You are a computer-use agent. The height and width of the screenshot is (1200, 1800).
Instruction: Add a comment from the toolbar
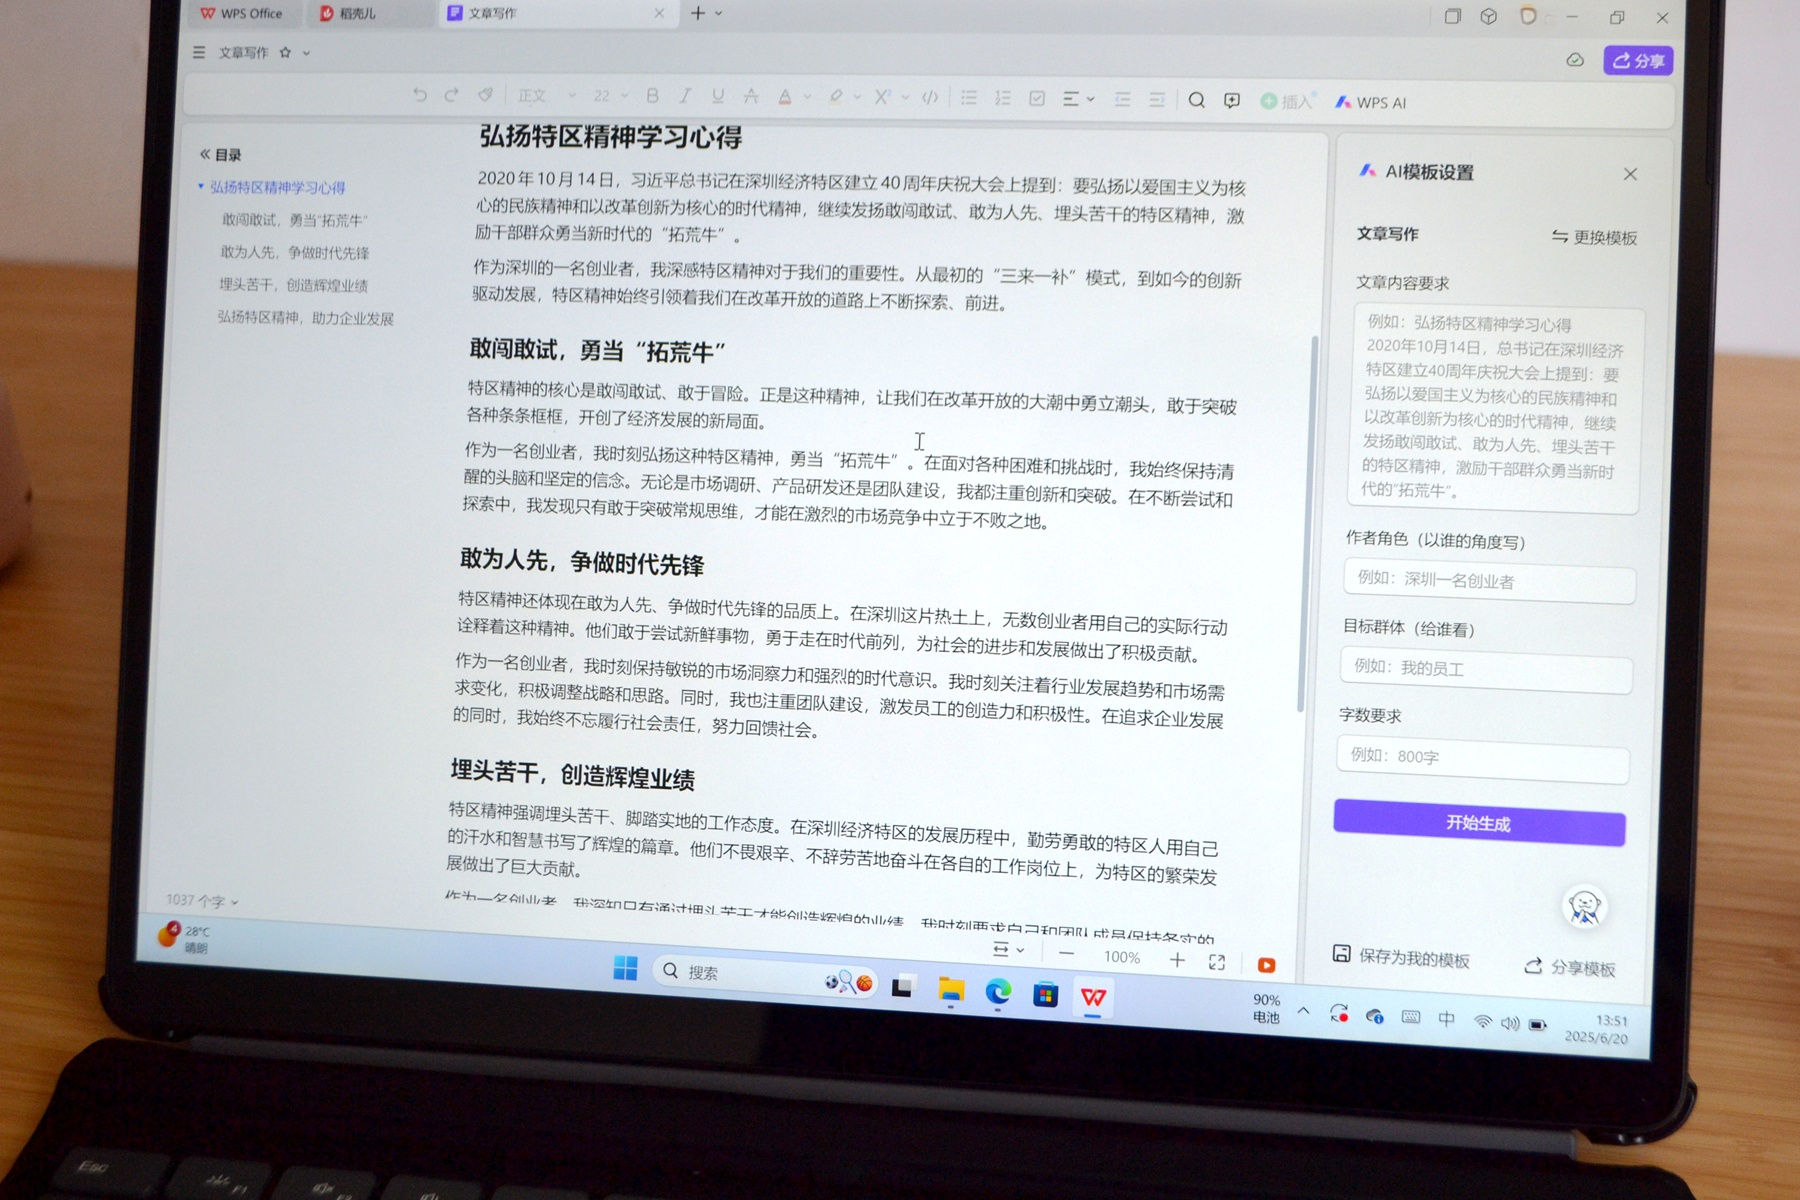pyautogui.click(x=1232, y=100)
